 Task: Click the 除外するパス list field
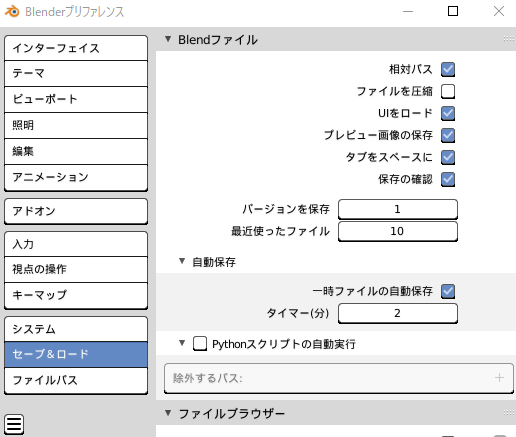[339, 378]
